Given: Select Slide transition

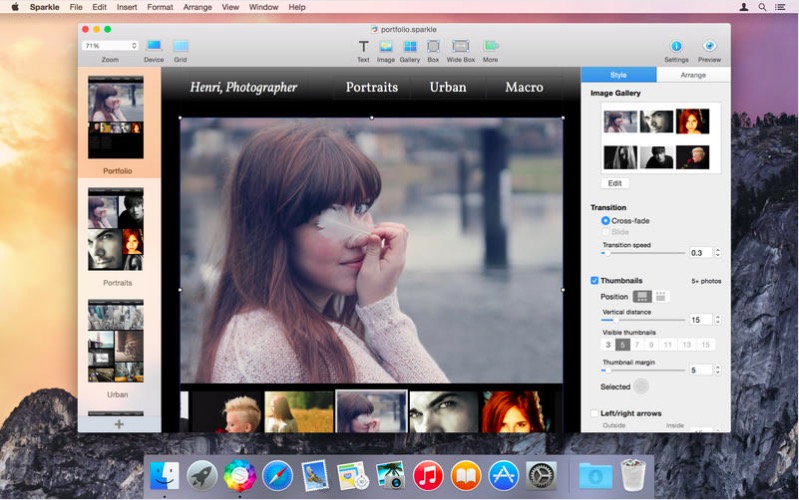Looking at the screenshot, I should [605, 232].
